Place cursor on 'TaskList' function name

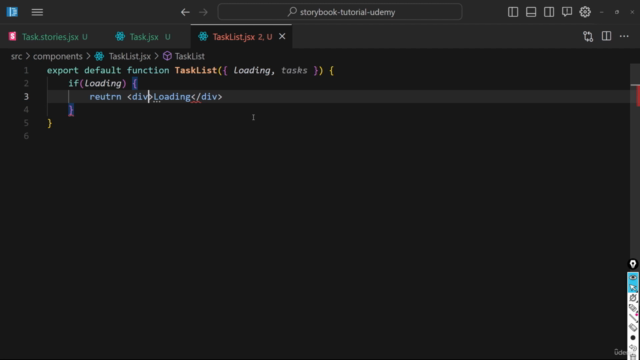[x=196, y=70]
